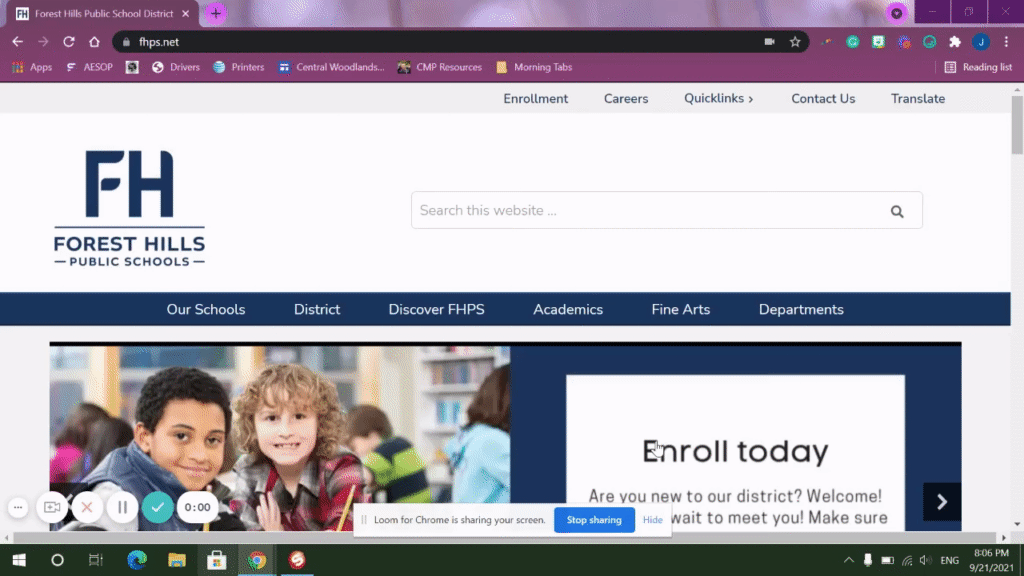Click the Translate link
1024x576 pixels.
pyautogui.click(x=918, y=99)
